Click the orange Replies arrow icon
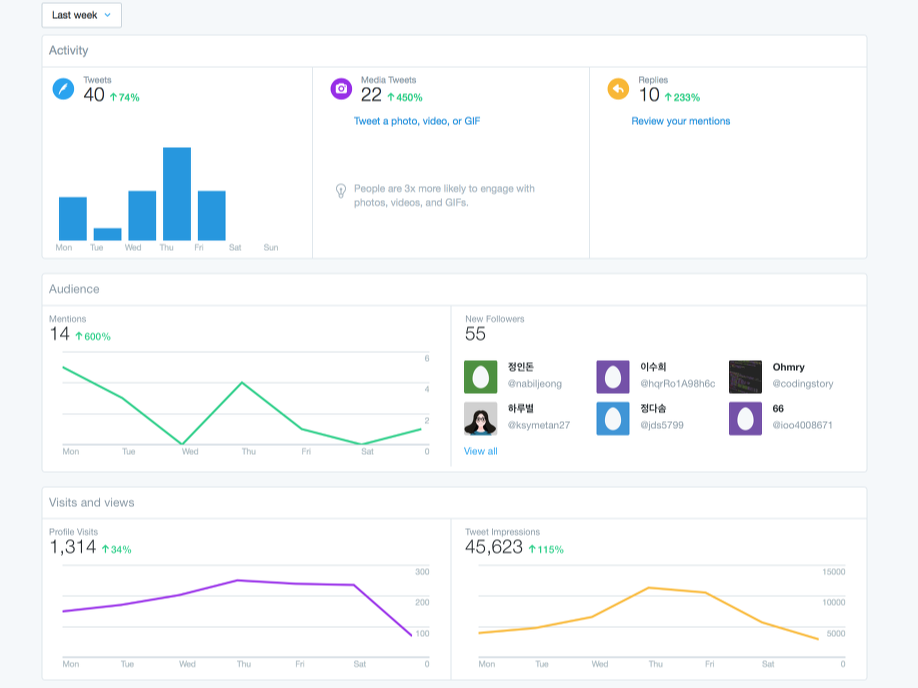Viewport: 918px width, 688px height. click(x=618, y=89)
